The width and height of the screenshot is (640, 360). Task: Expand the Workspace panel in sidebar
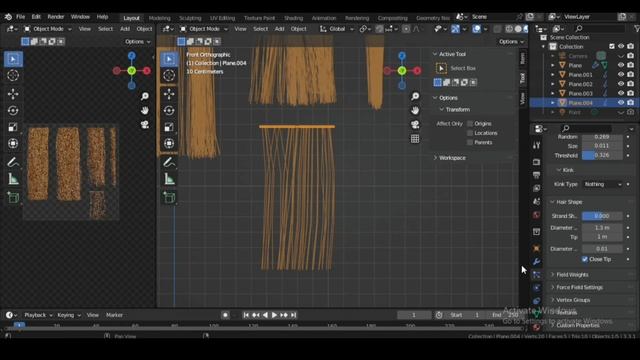point(452,158)
